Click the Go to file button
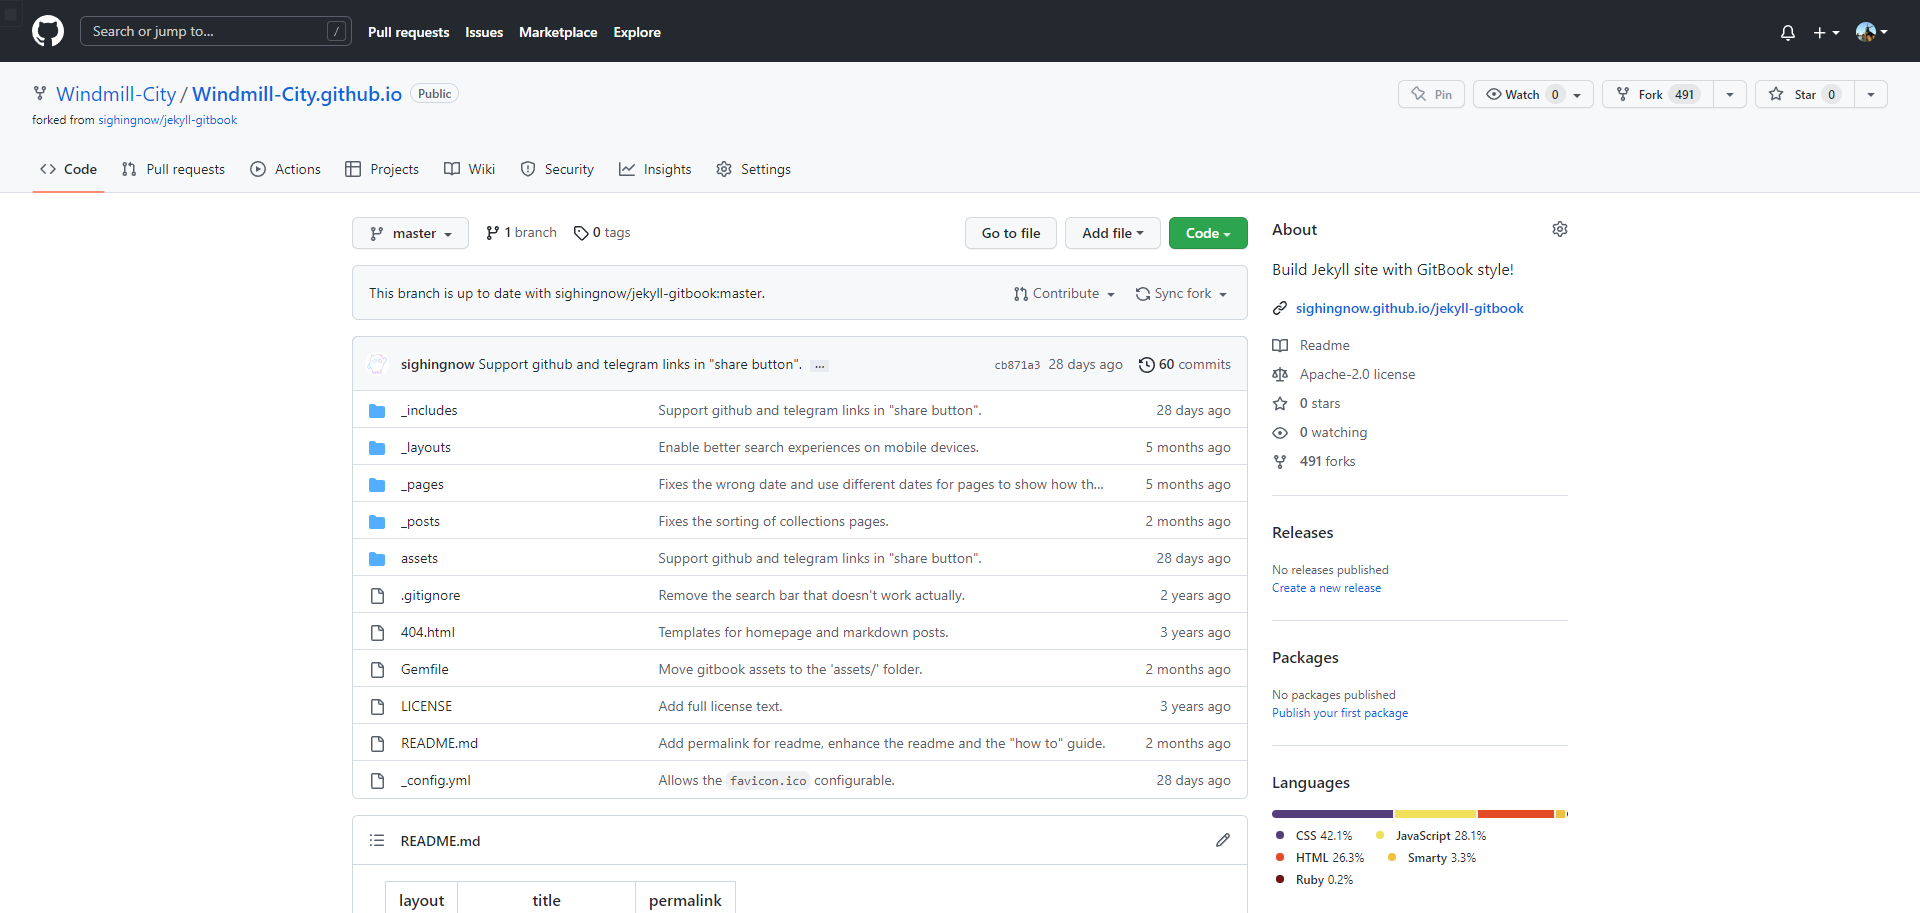The image size is (1920, 913). pyautogui.click(x=1011, y=233)
